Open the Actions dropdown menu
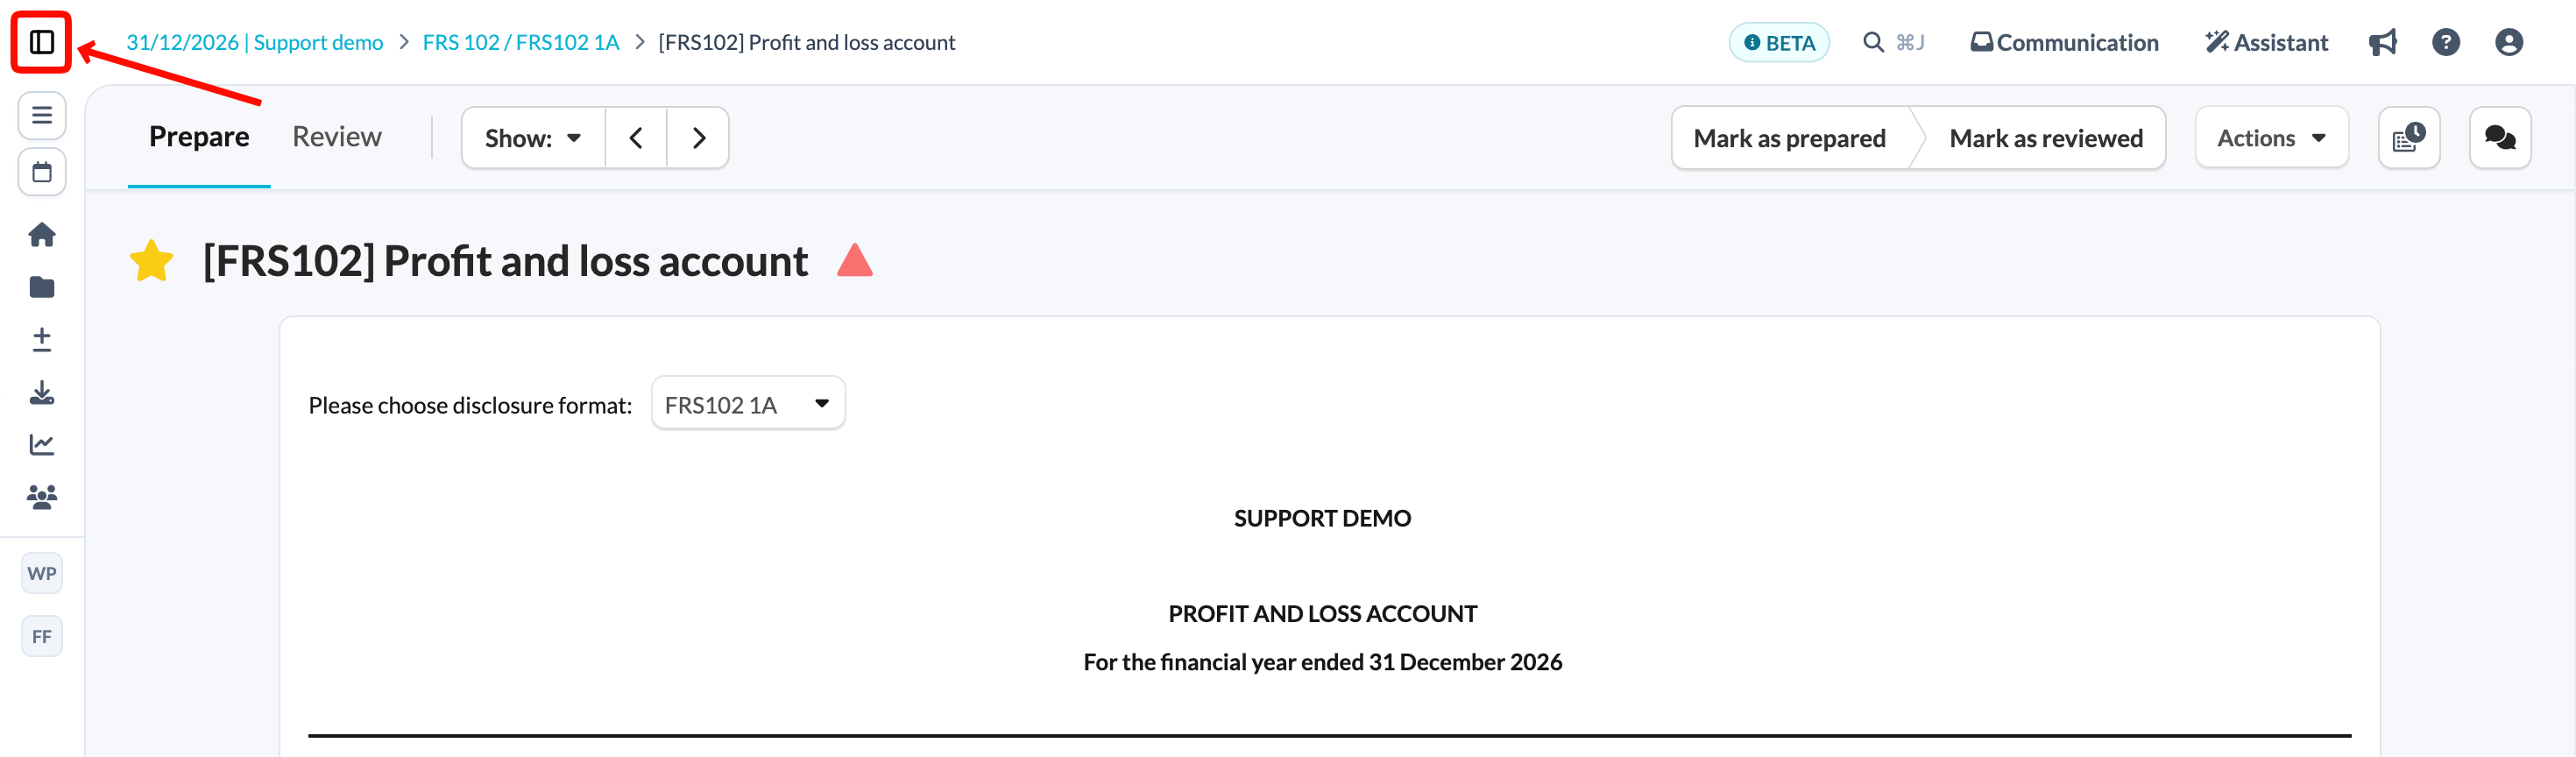Image resolution: width=2576 pixels, height=757 pixels. pyautogui.click(x=2271, y=138)
